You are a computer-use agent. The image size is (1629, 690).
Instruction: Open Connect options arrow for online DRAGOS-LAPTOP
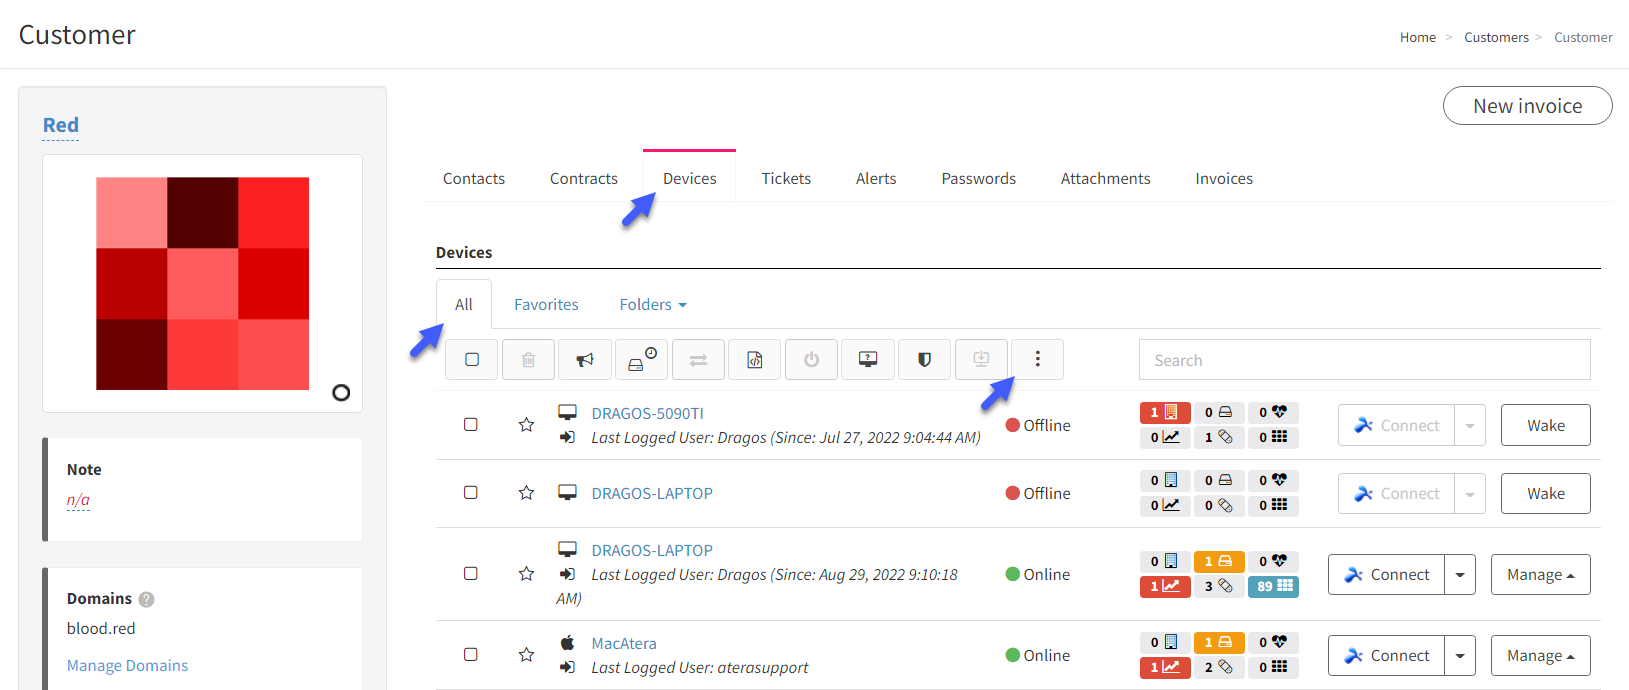coord(1460,575)
